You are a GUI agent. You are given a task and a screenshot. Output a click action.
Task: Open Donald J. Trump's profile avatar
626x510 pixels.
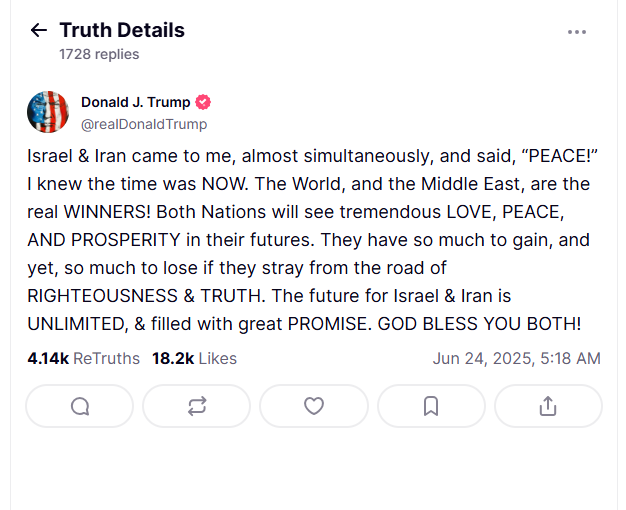(47, 112)
